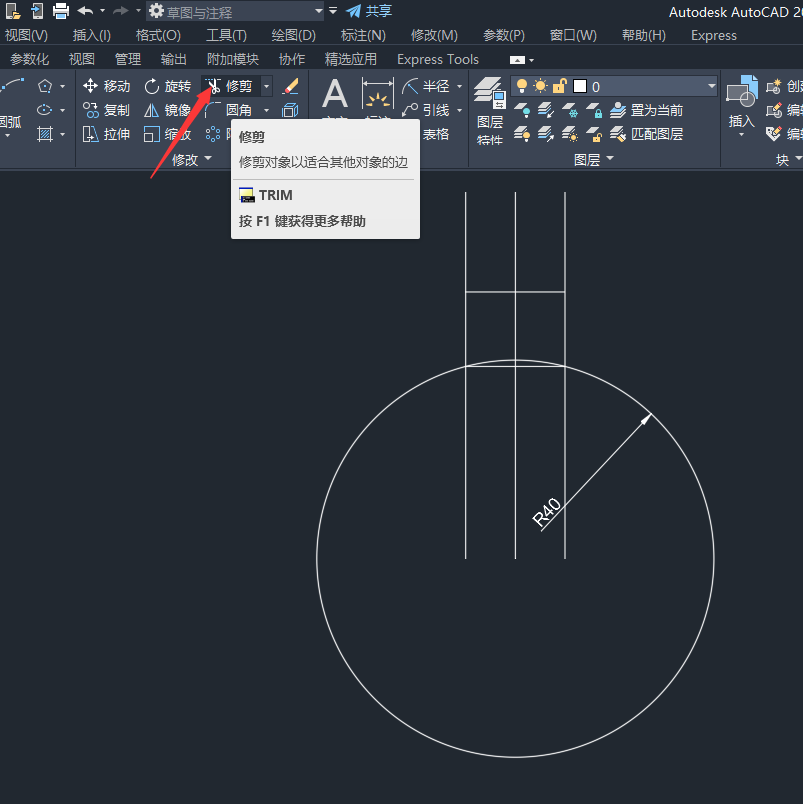Select the 移动 (Move) tool
The width and height of the screenshot is (803, 804).
point(107,86)
